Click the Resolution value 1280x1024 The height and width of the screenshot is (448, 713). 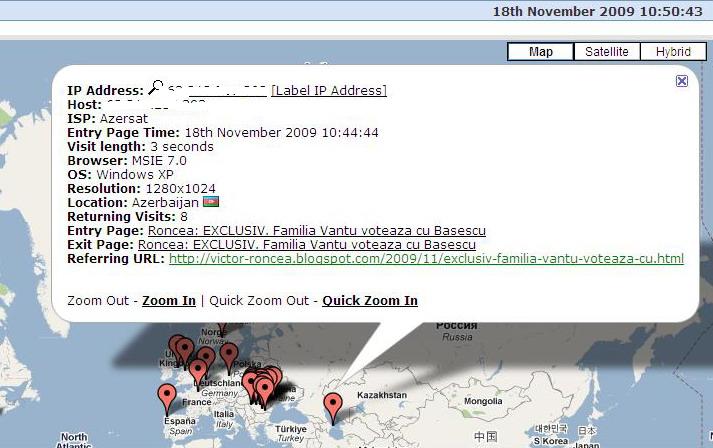point(181,189)
